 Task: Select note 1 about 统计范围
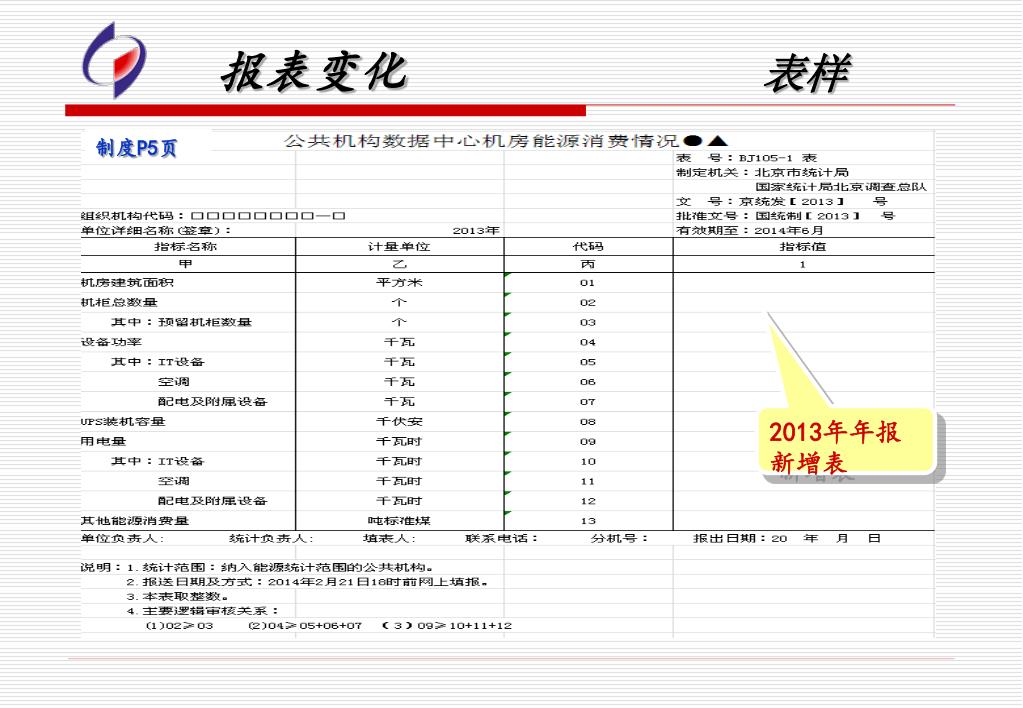point(281,568)
